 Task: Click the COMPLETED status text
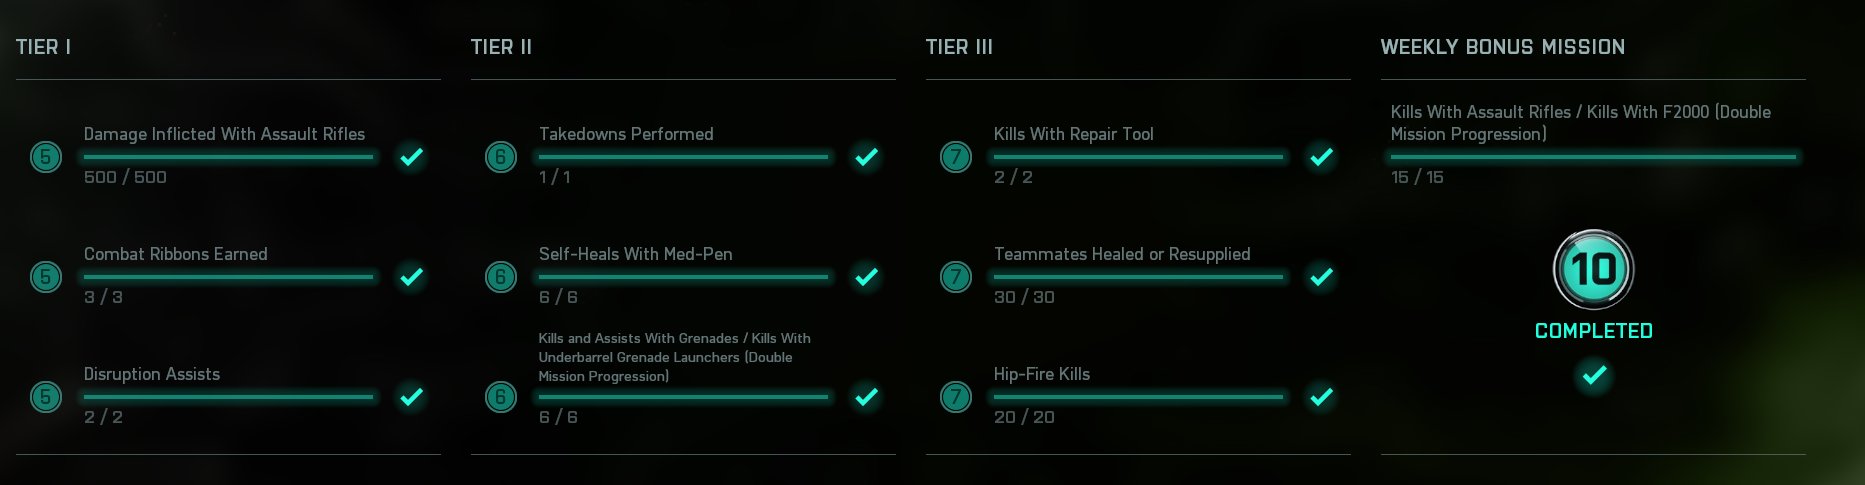[1593, 331]
